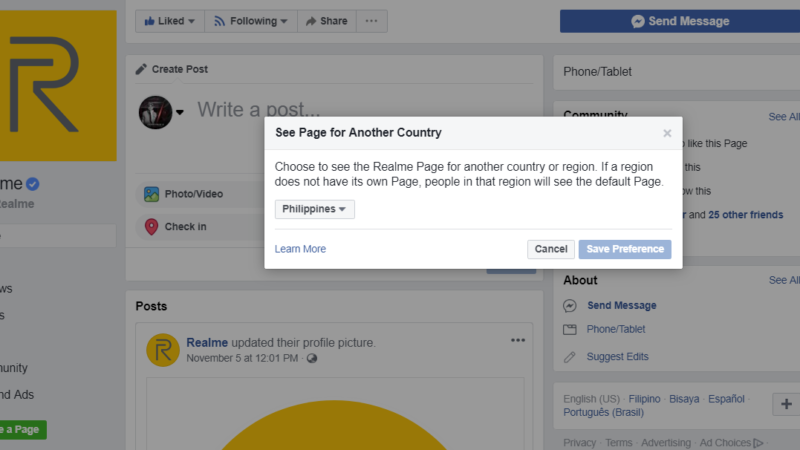Screen dimensions: 800x450
Task: Switch language to Bisaya
Action: tap(684, 399)
